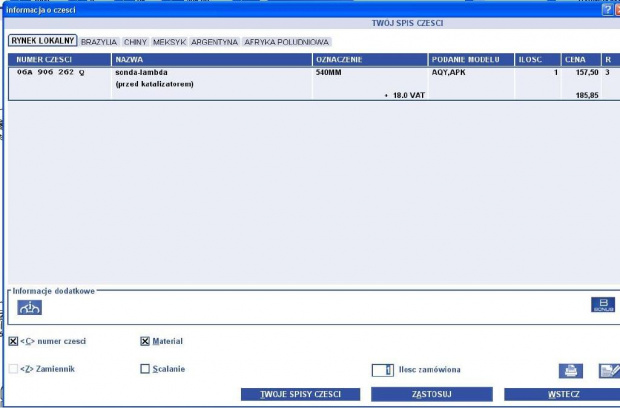Viewport: 620px width, 408px height.
Task: Click the Ilosc zamówiona quantity field
Action: 380,370
